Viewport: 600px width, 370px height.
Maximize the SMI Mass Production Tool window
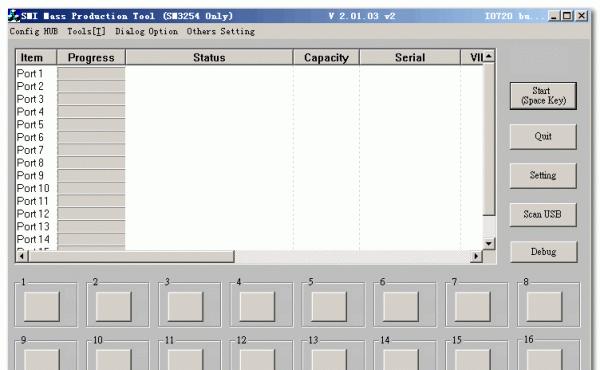[567, 16]
